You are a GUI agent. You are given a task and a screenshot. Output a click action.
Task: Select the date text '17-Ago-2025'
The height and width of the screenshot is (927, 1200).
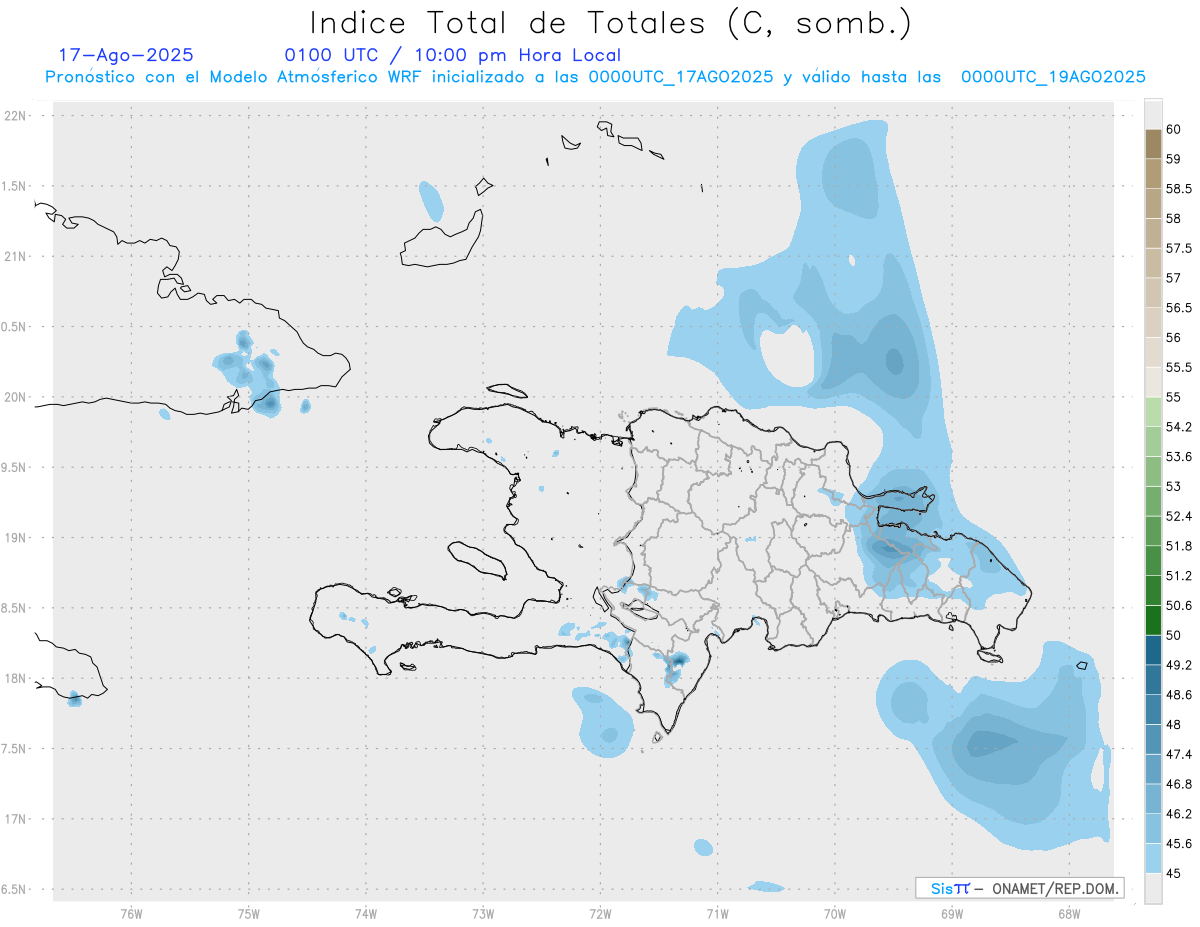point(126,55)
